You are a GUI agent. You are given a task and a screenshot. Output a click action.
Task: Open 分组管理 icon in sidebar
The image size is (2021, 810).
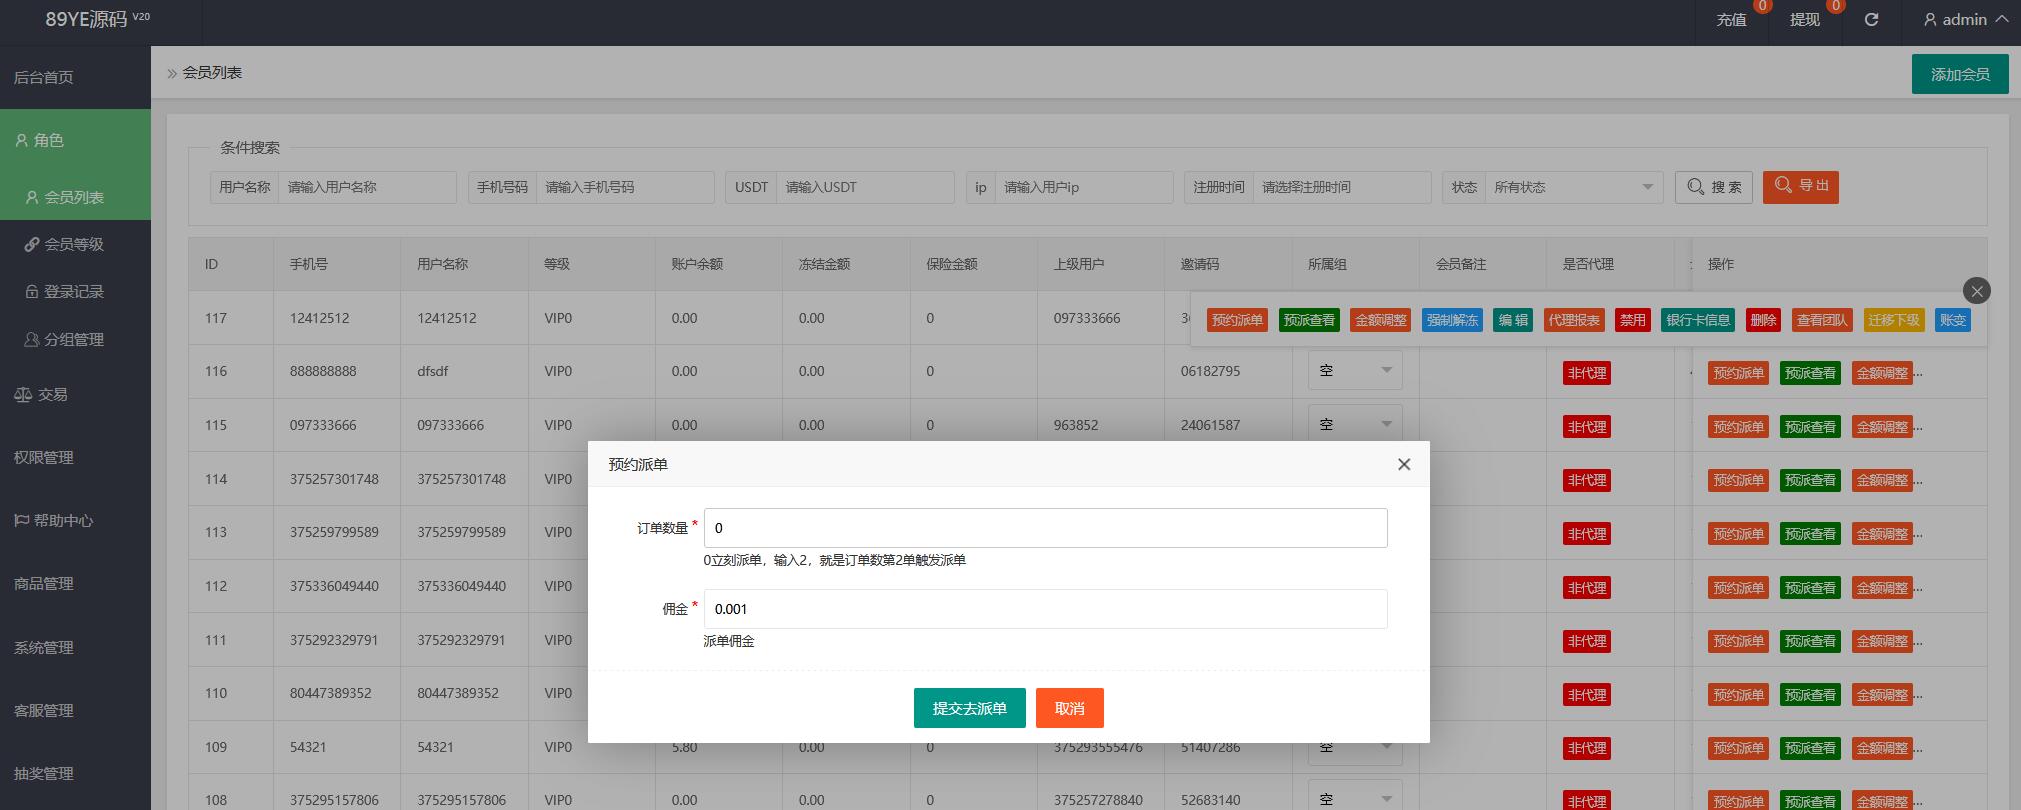click(x=32, y=339)
